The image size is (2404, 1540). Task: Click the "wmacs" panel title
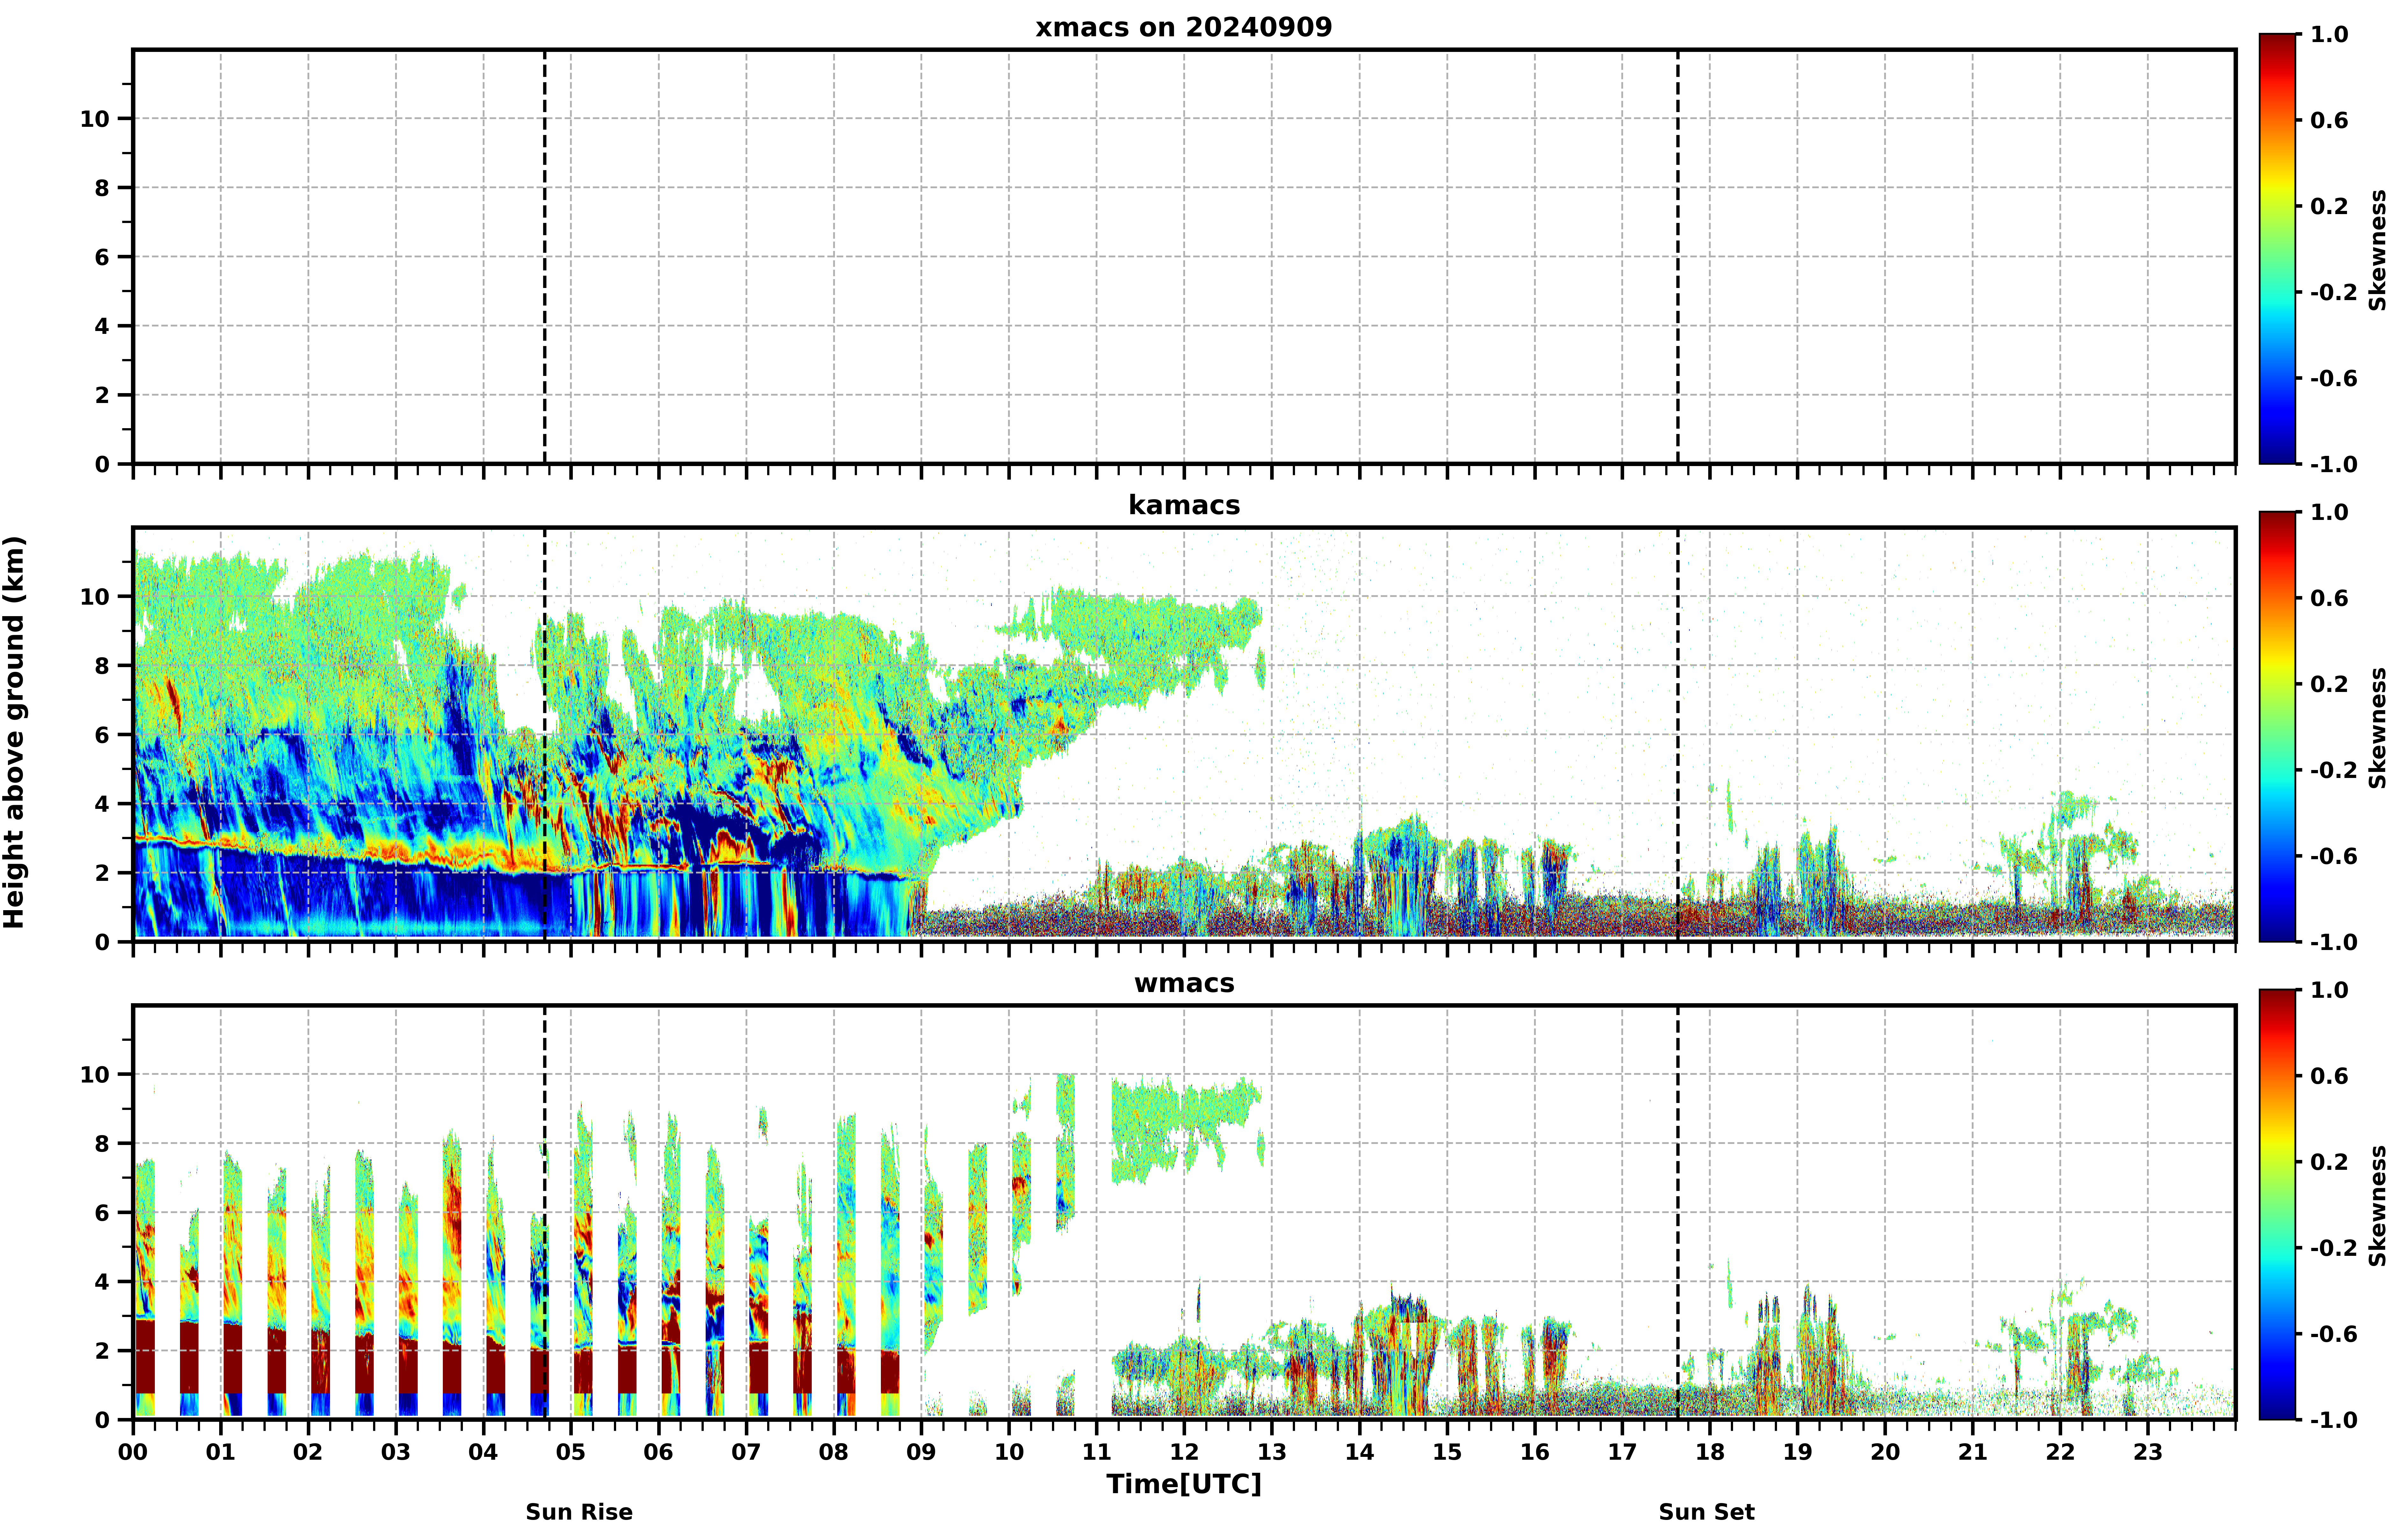pos(1184,983)
